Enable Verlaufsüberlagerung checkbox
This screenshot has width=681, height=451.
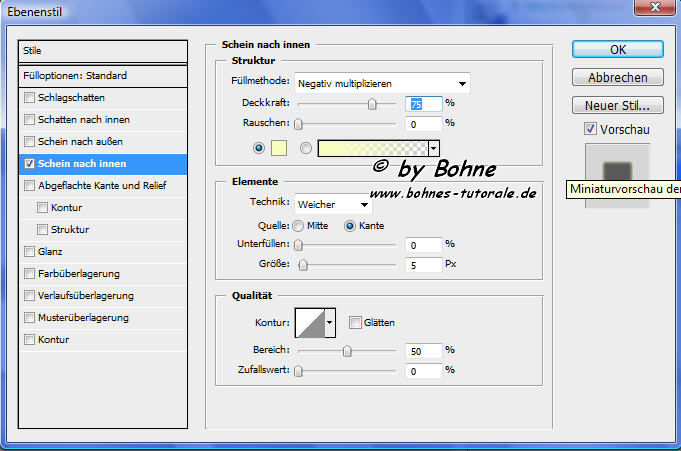pos(29,295)
